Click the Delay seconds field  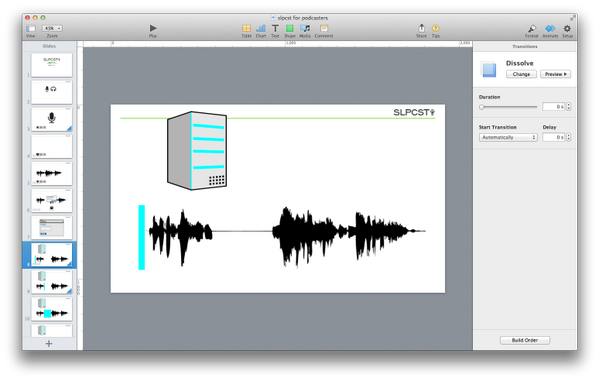pos(554,137)
